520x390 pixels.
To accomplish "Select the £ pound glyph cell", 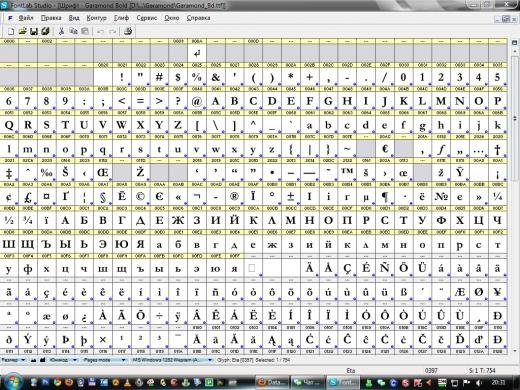I will click(28, 196).
